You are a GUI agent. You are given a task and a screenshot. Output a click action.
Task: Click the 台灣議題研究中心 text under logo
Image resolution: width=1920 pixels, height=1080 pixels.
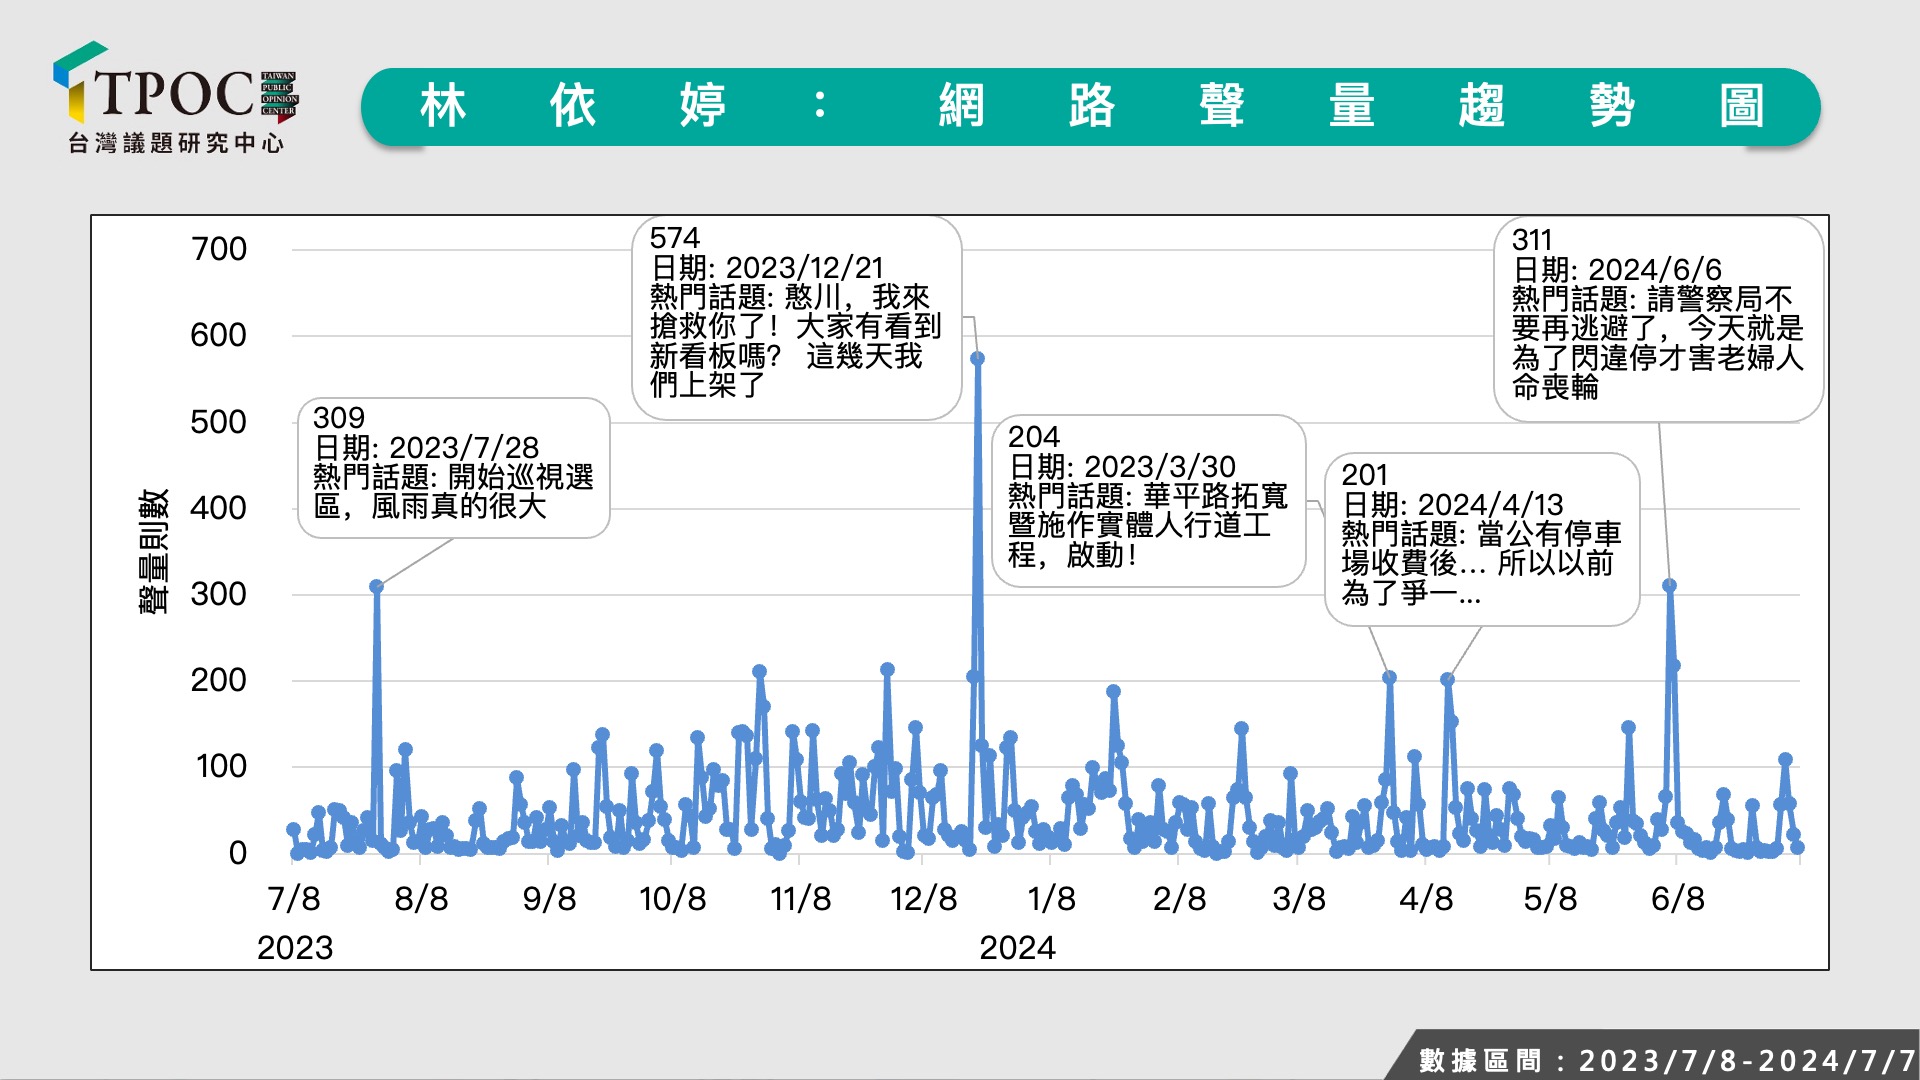pyautogui.click(x=175, y=144)
